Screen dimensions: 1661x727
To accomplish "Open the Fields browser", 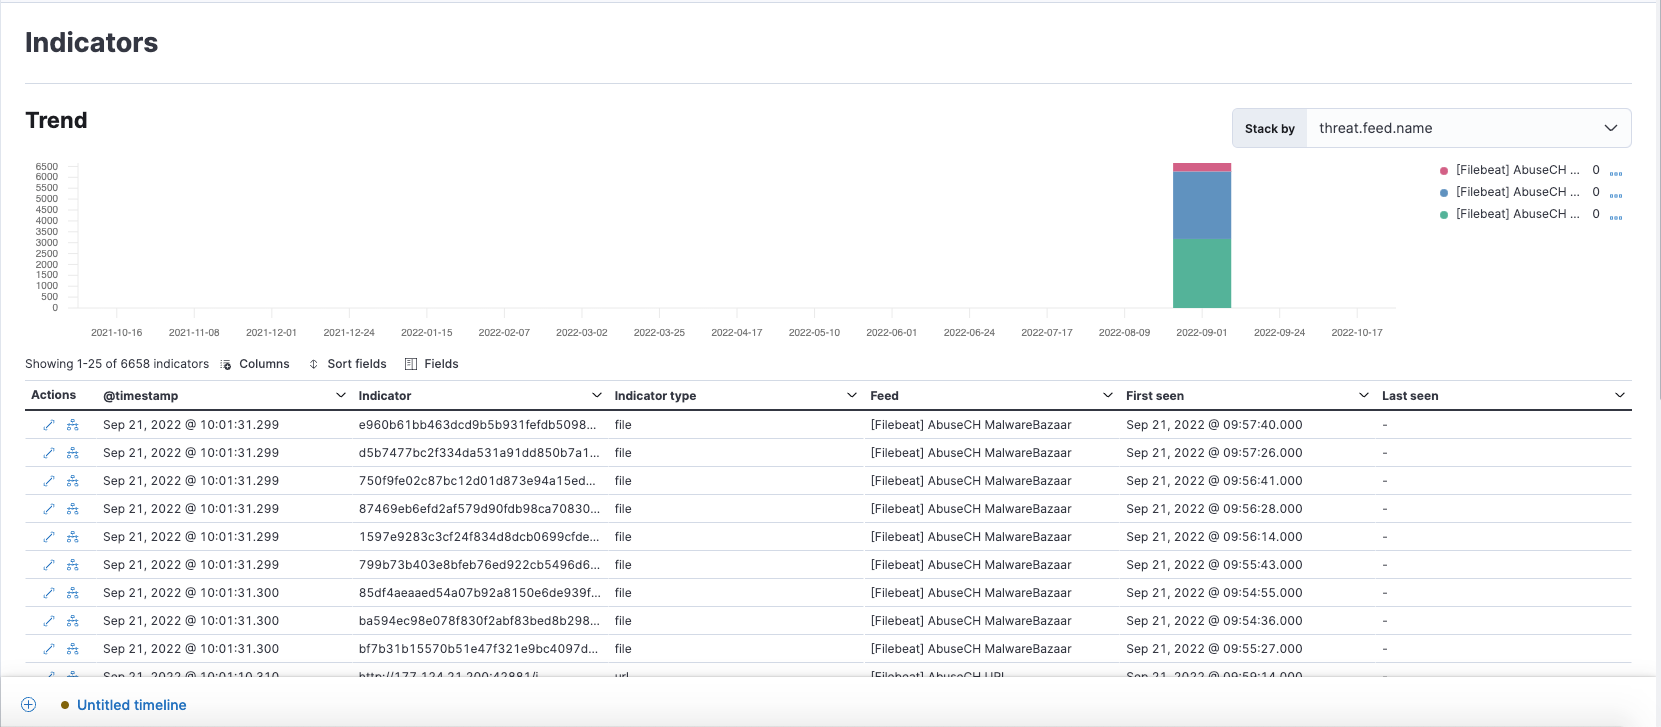I will tap(432, 364).
